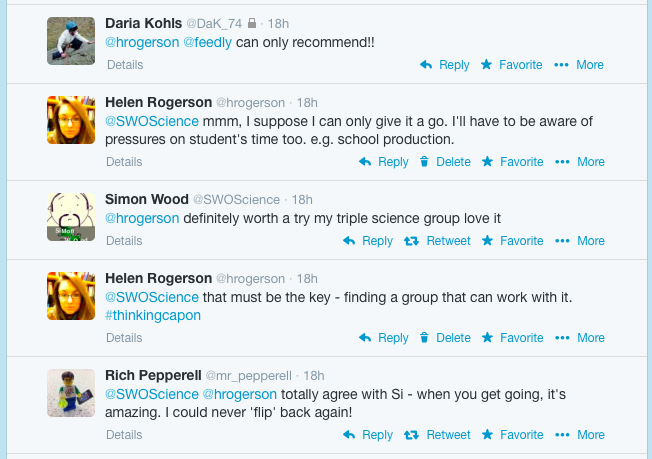Open Simon Wood's profile name
Screen dimensions: 652x459
point(146,199)
